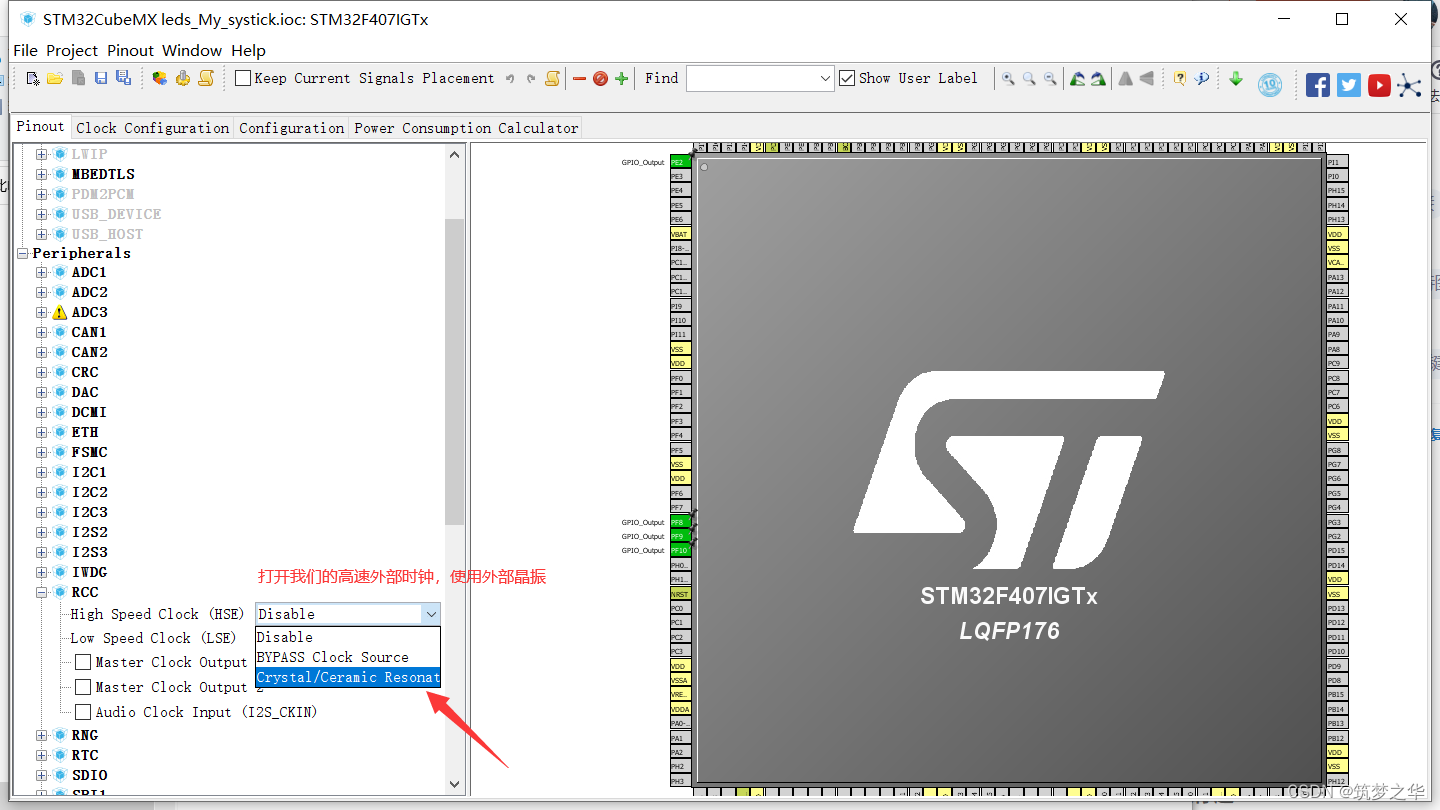Image resolution: width=1440 pixels, height=810 pixels.
Task: Save the project with the floppy disk icon
Action: tap(101, 78)
